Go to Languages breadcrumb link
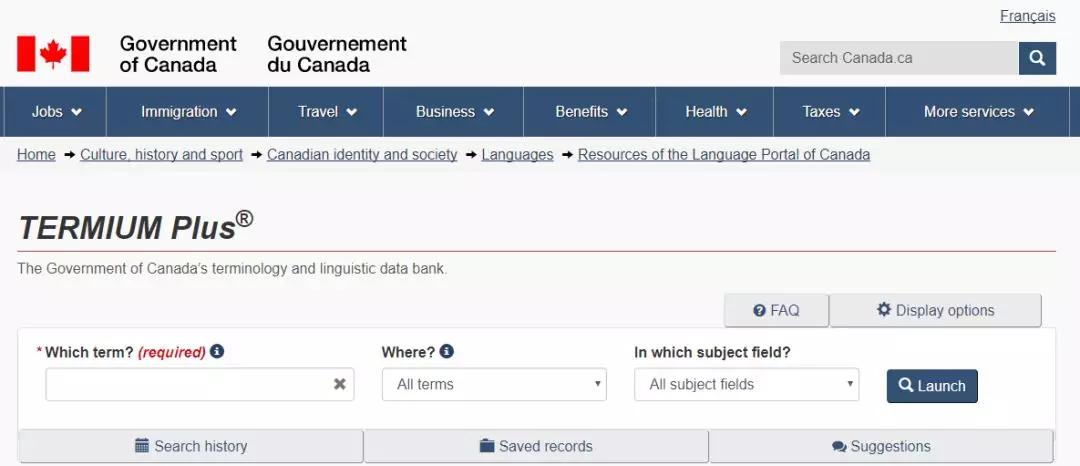The width and height of the screenshot is (1080, 466). [x=517, y=155]
